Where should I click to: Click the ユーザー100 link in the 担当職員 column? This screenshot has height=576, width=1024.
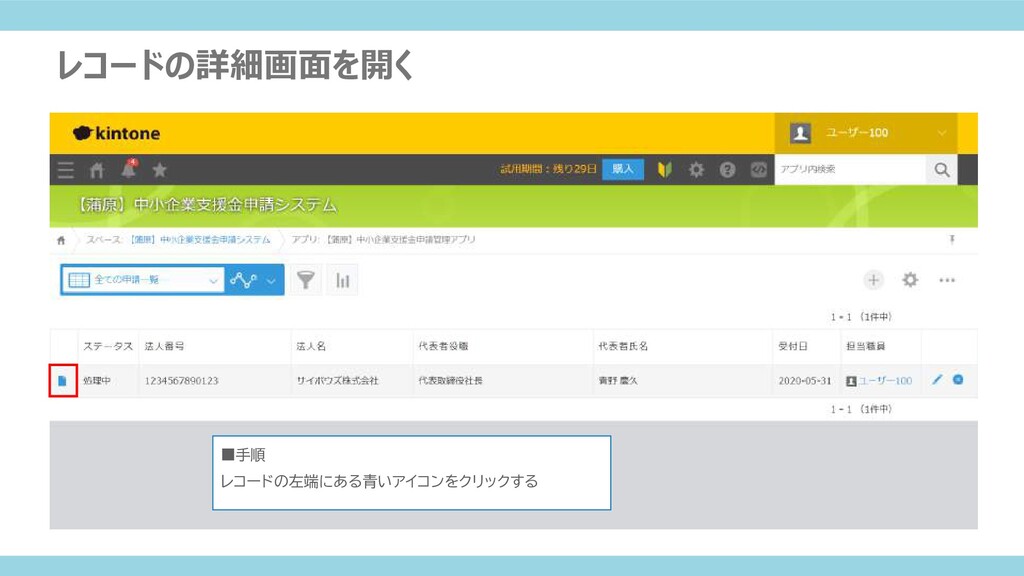point(885,381)
